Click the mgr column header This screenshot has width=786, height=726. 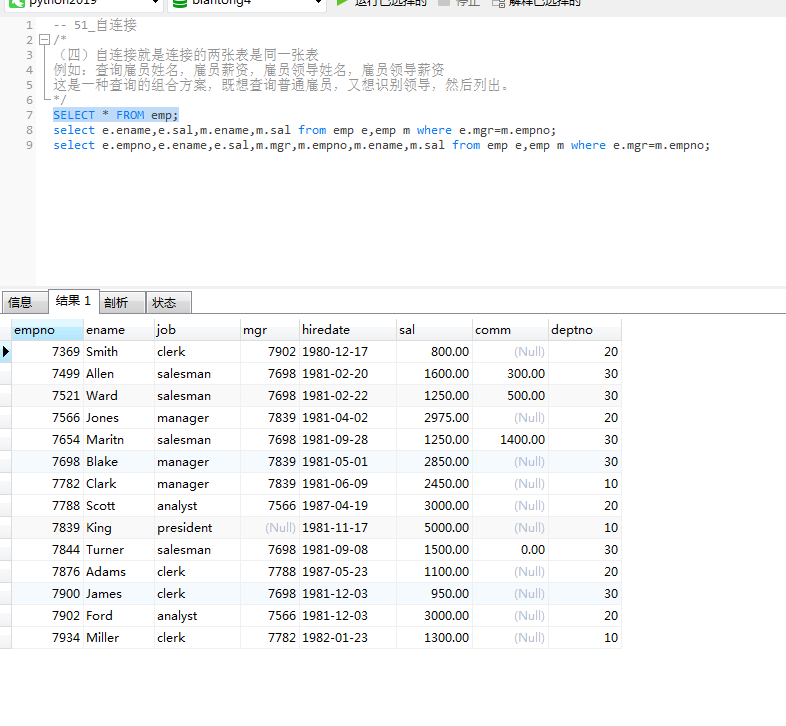click(270, 330)
